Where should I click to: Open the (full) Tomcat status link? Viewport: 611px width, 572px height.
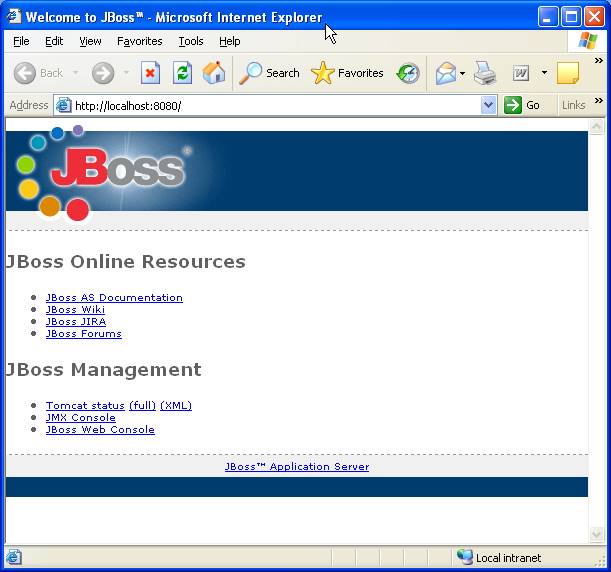[142, 406]
